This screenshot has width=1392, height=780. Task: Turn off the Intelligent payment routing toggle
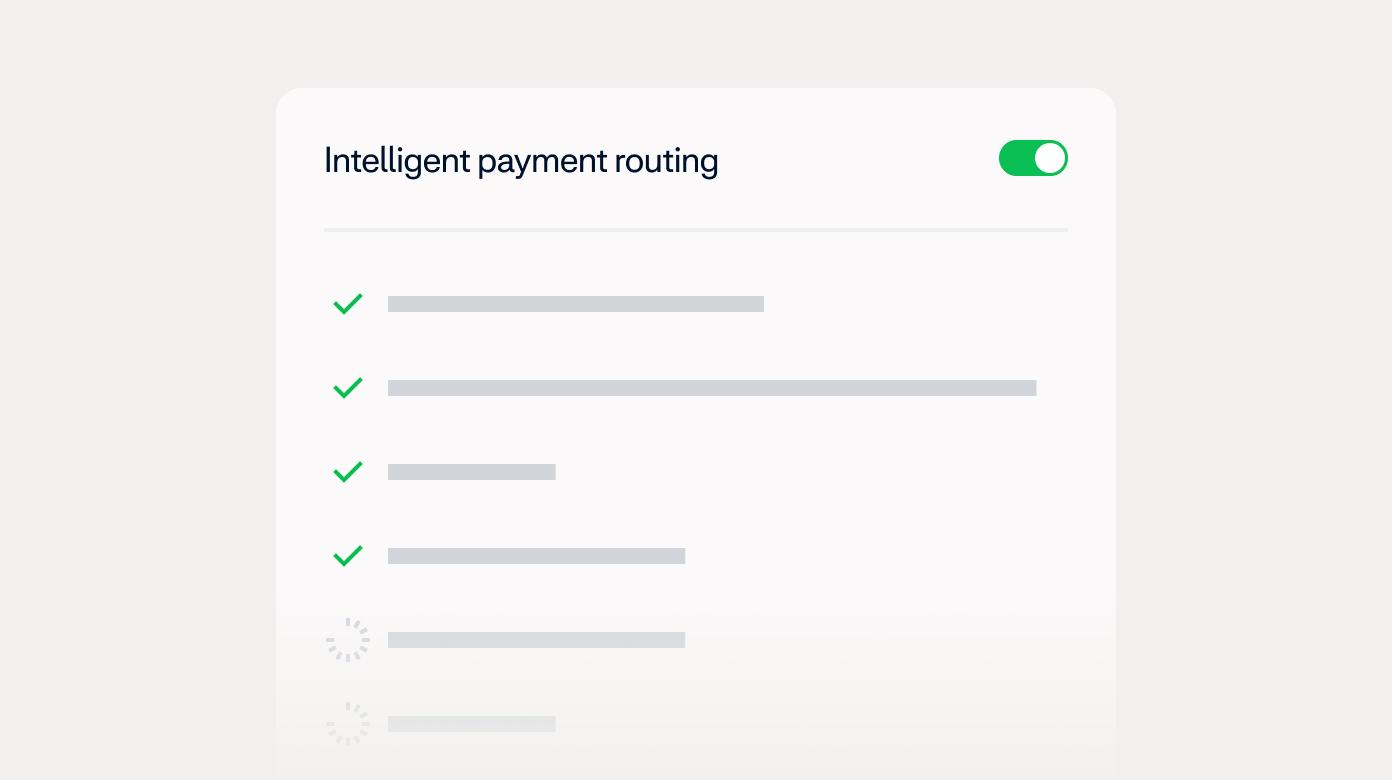[x=1033, y=158]
